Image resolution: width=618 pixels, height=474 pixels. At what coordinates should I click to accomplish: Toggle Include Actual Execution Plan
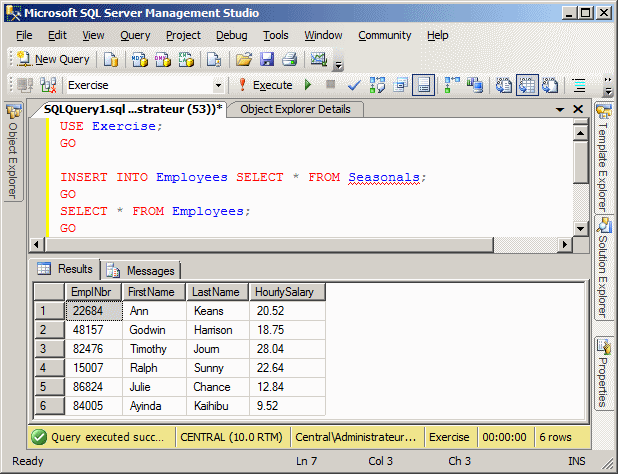452,85
